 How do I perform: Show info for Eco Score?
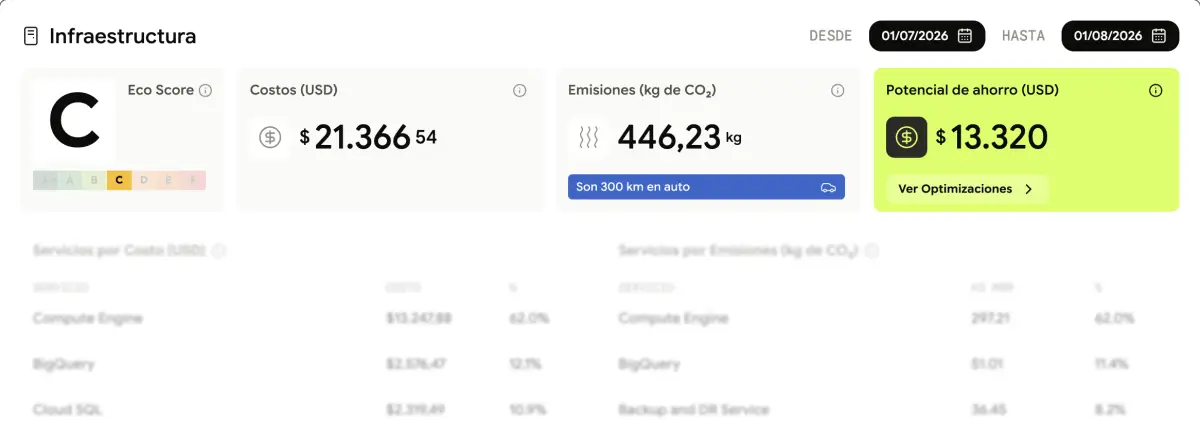[x=205, y=90]
